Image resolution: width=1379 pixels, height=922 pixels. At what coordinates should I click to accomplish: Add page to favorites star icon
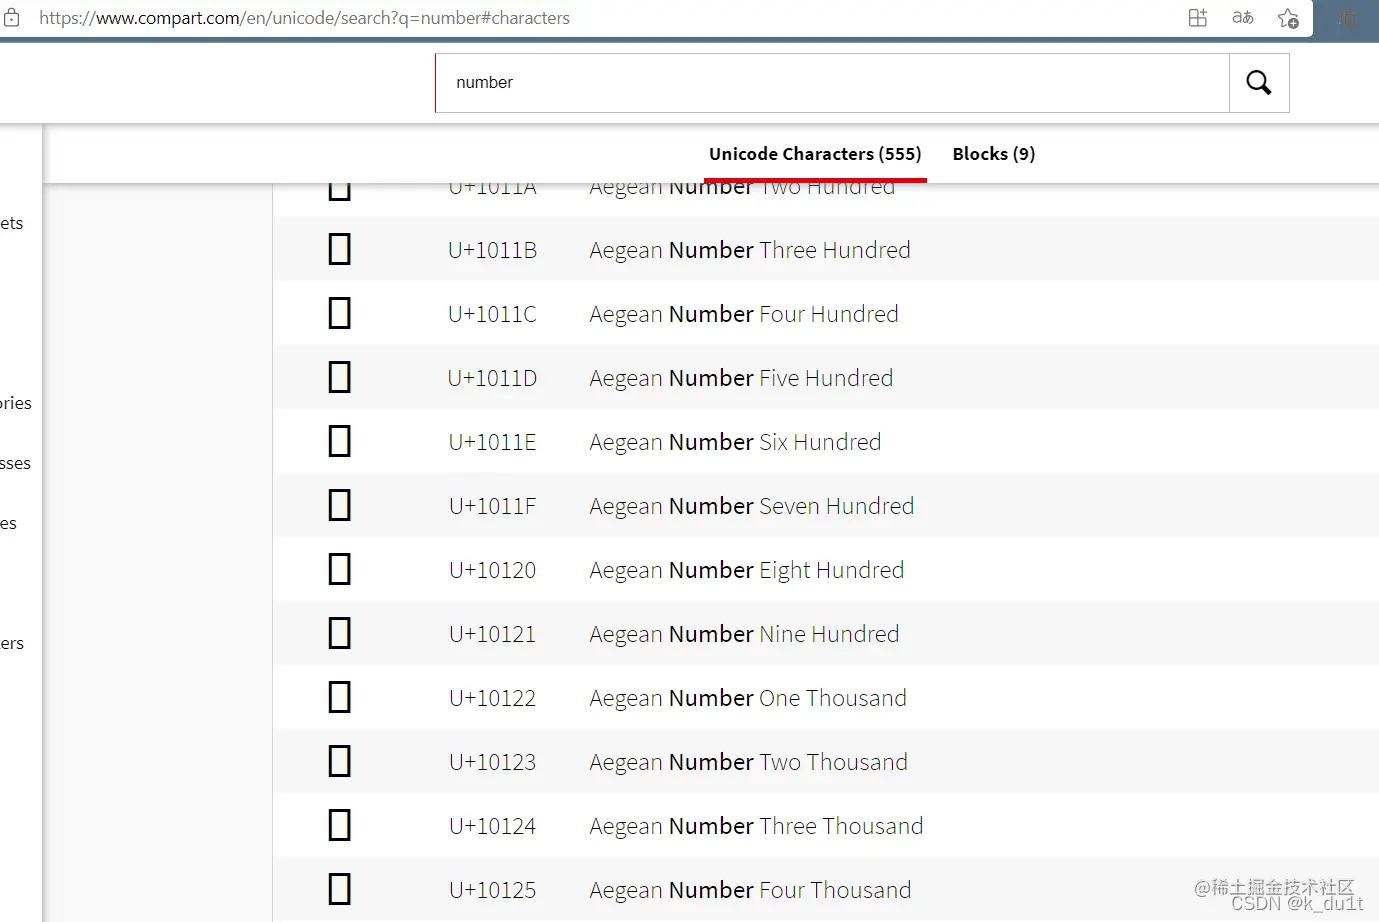1288,18
